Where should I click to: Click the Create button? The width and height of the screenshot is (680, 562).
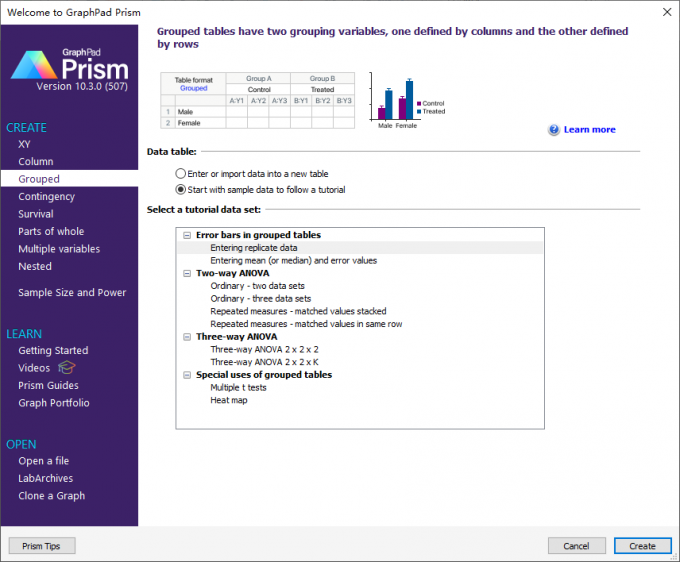(x=642, y=546)
